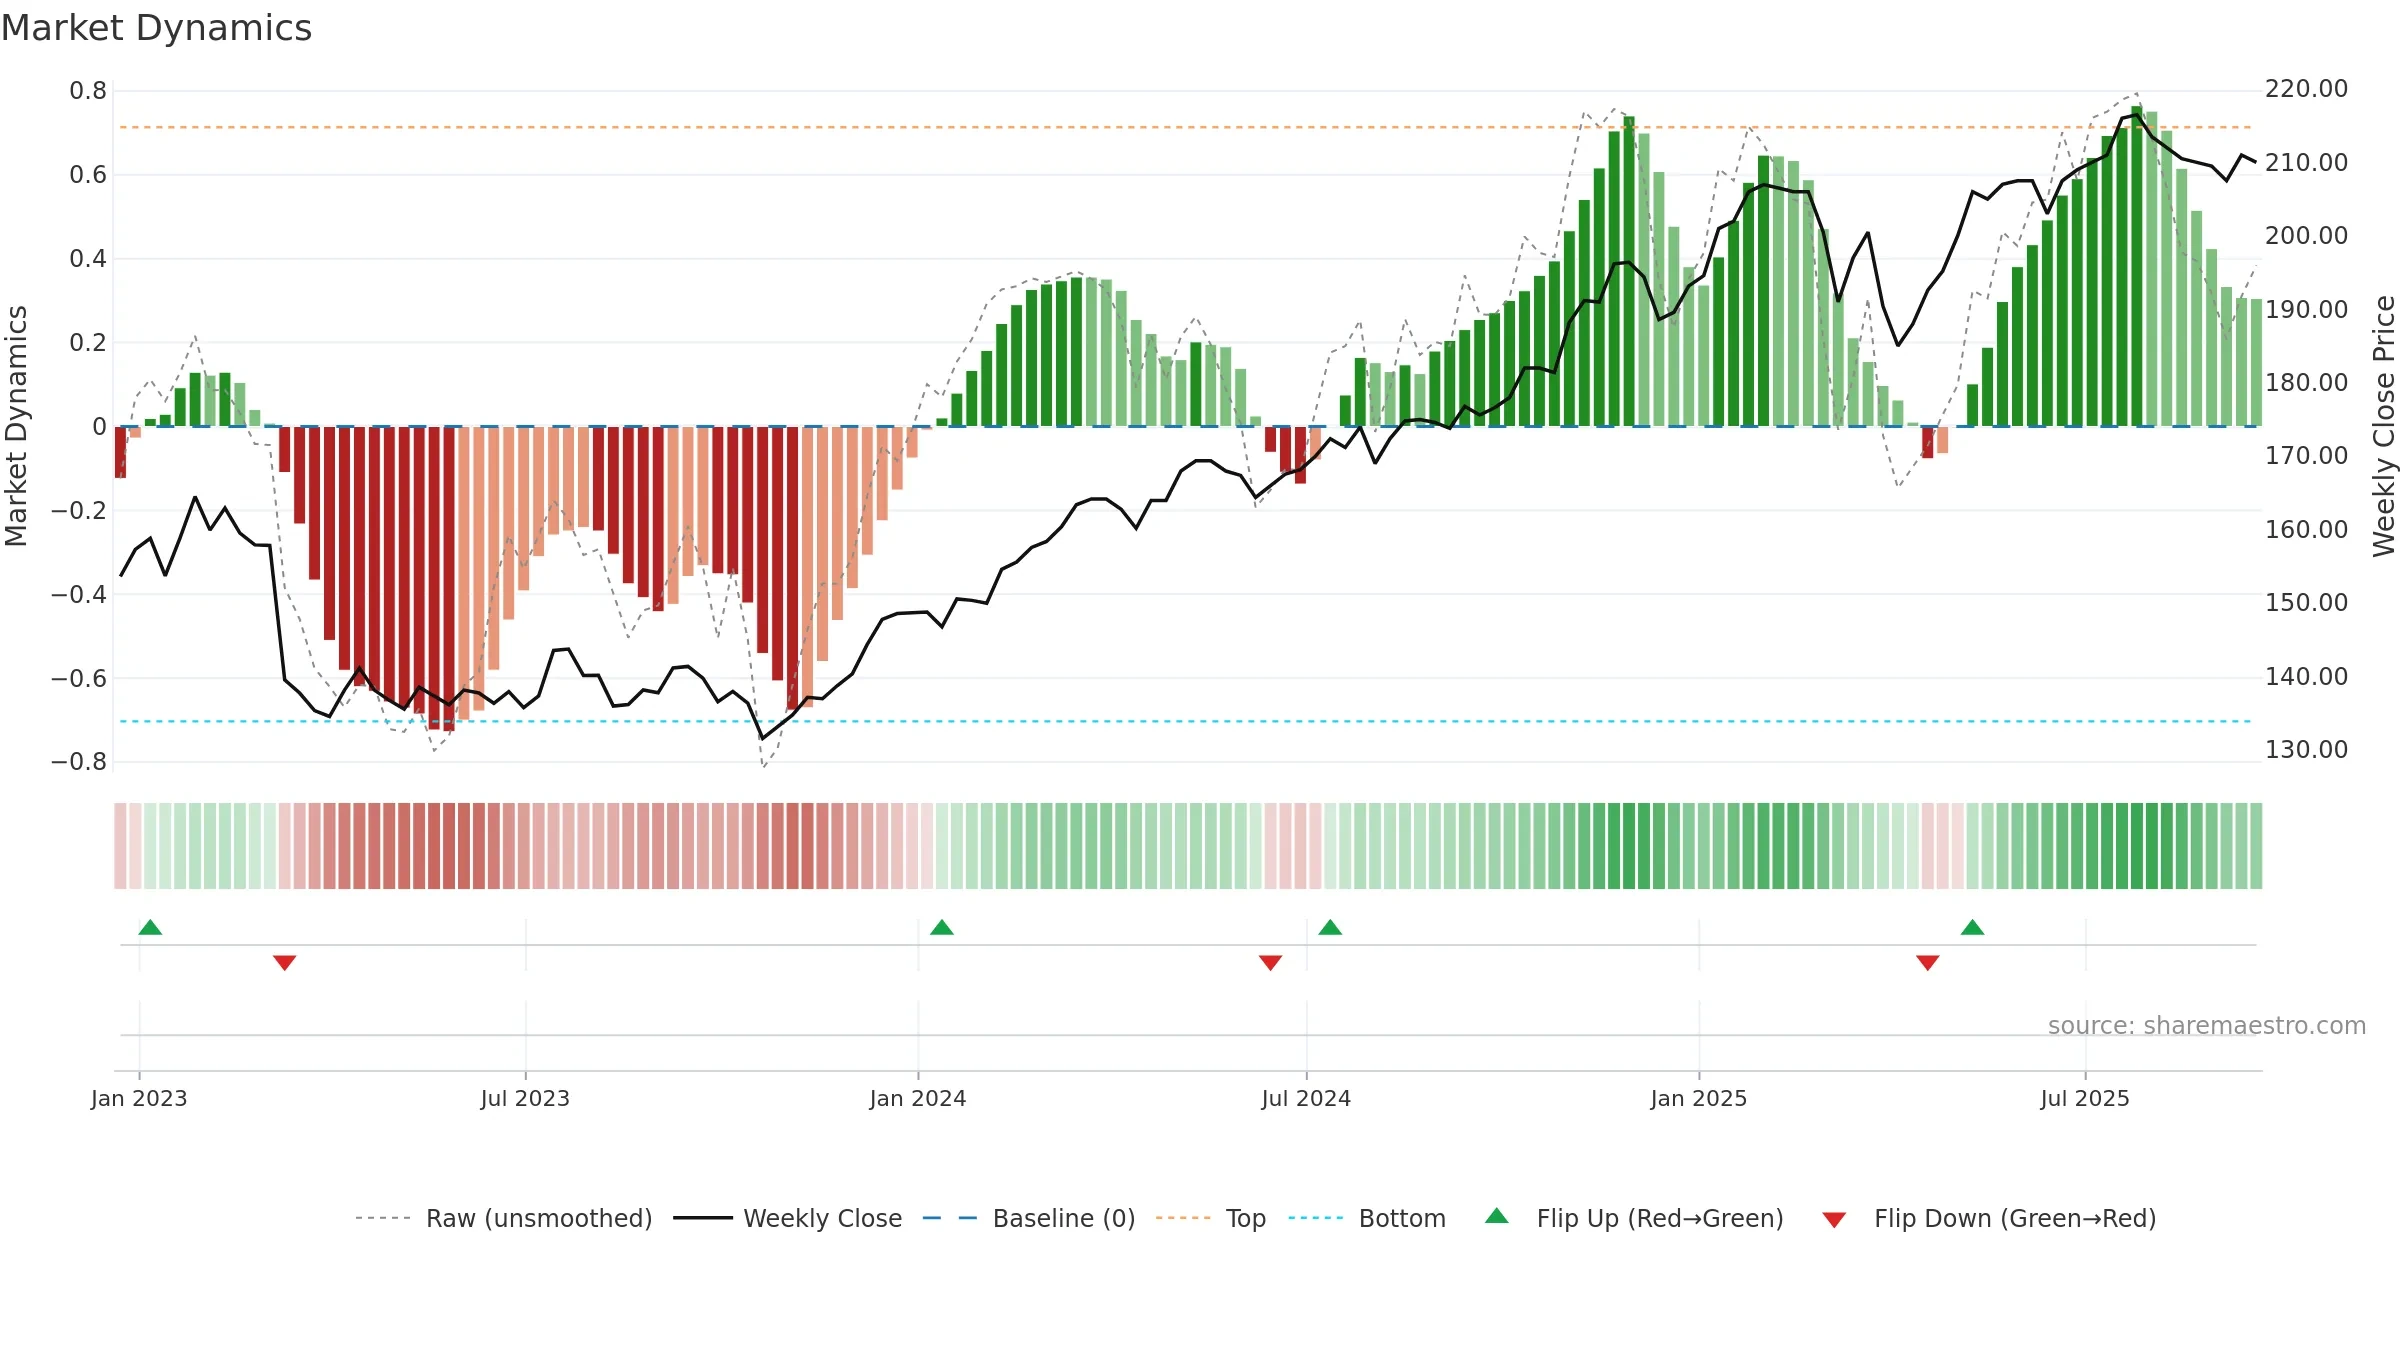The width and height of the screenshot is (2400, 1350).
Task: Click the Weekly Close Price axis title
Action: 2384,426
